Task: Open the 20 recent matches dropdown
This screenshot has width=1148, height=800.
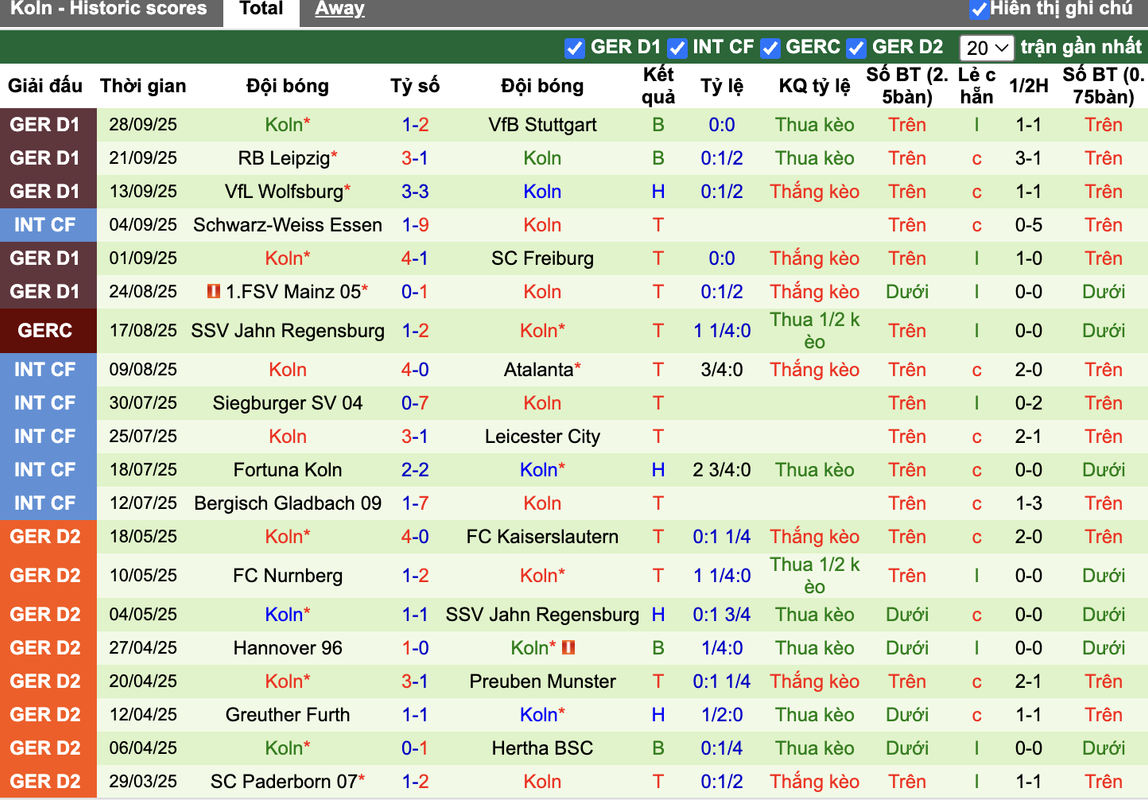Action: coord(986,48)
